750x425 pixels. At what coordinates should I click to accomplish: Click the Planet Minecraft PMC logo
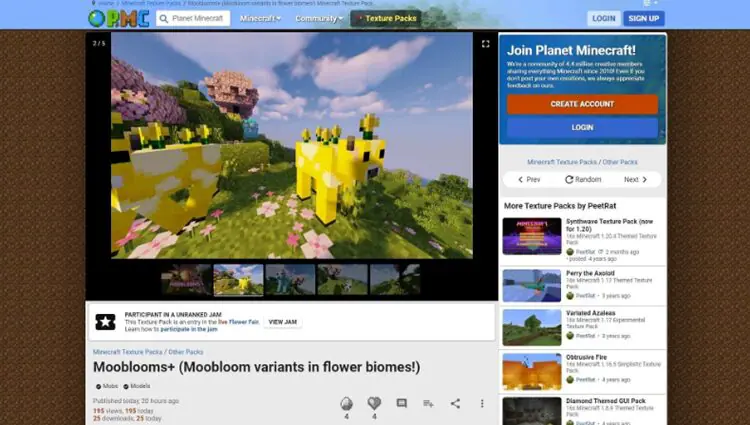click(116, 18)
